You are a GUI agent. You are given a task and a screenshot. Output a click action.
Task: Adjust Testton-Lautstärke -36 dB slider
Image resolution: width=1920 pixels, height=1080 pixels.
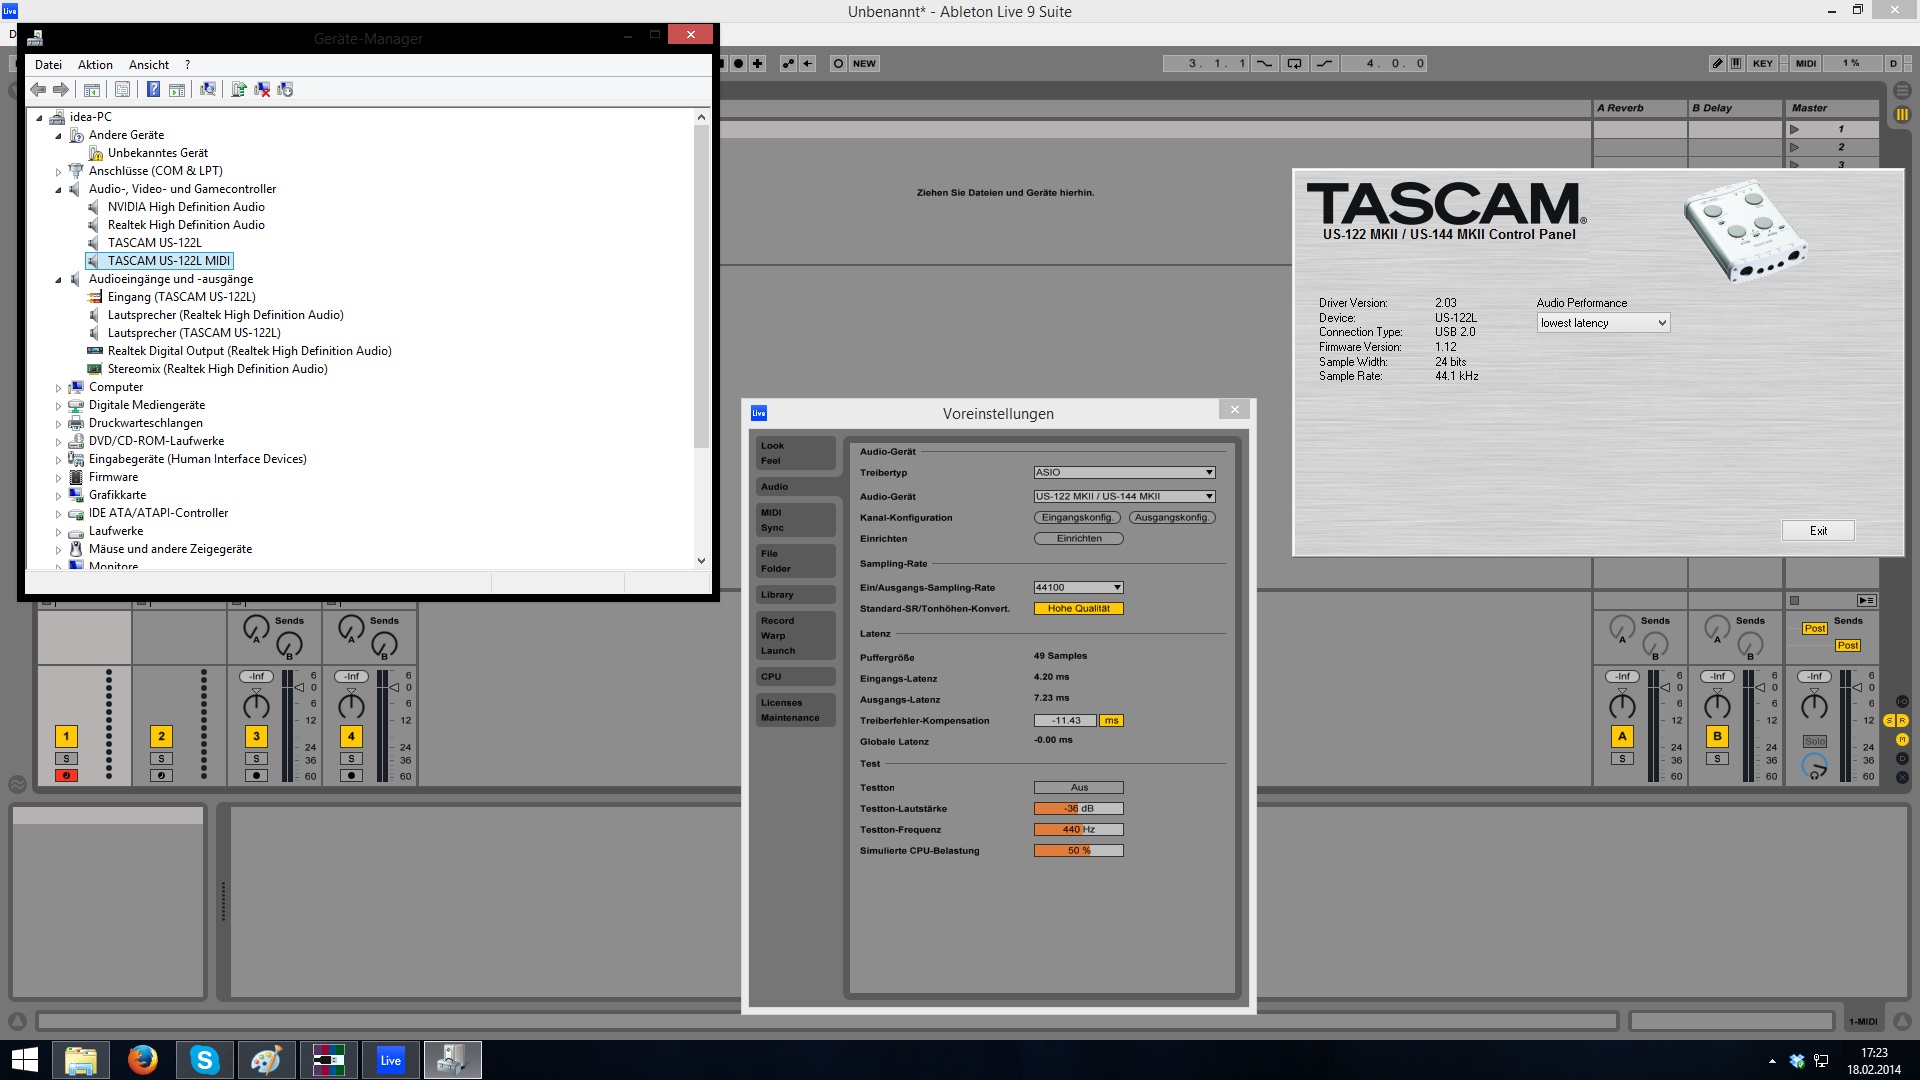tap(1078, 809)
